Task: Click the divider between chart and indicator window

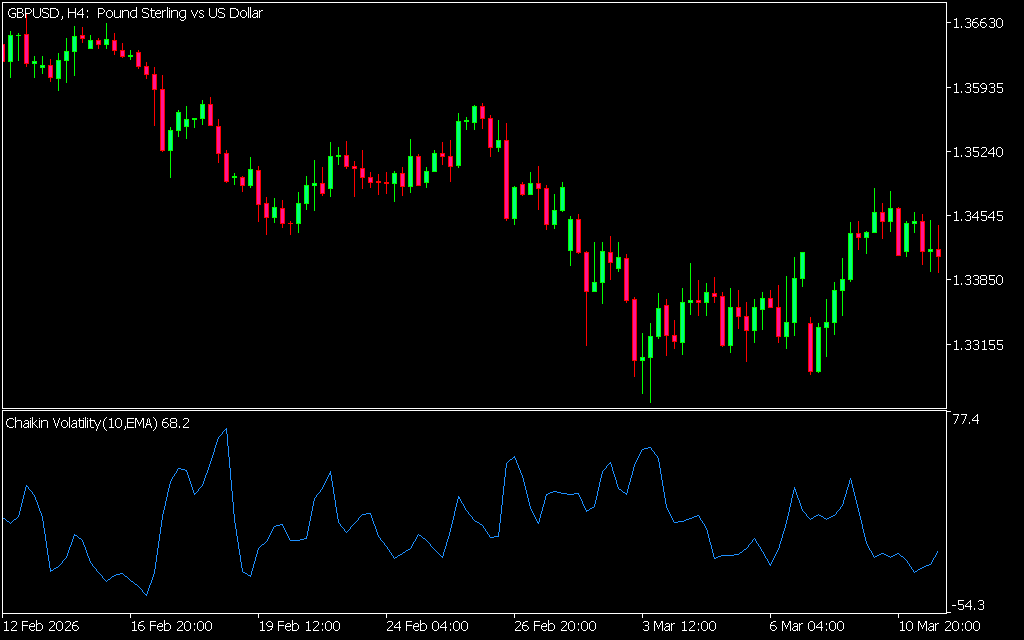Action: [474, 409]
